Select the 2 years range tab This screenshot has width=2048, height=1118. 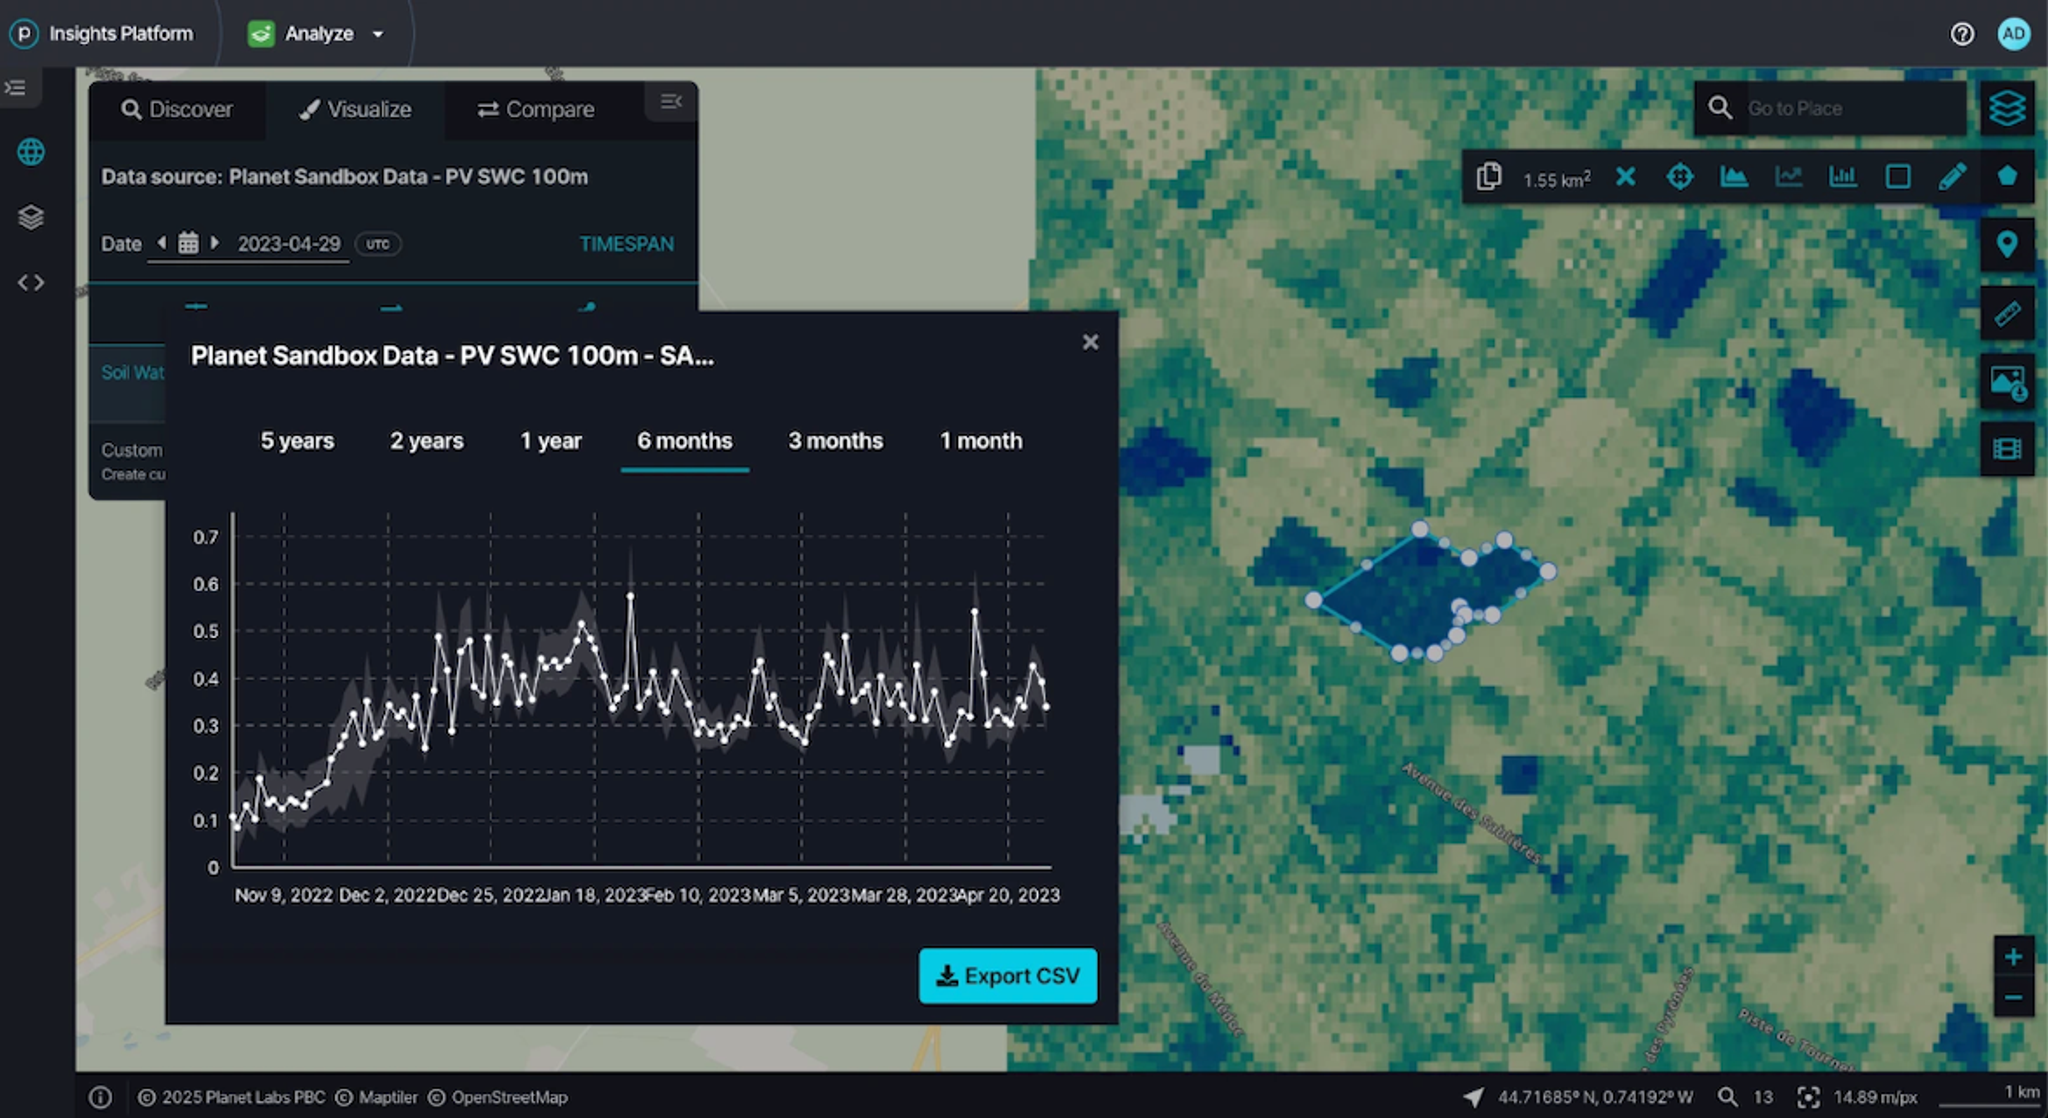point(427,441)
